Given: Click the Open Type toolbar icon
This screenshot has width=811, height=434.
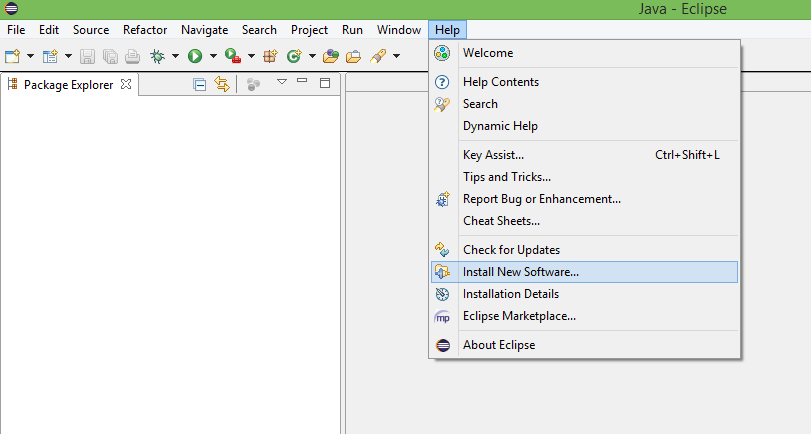Looking at the screenshot, I should (331, 56).
